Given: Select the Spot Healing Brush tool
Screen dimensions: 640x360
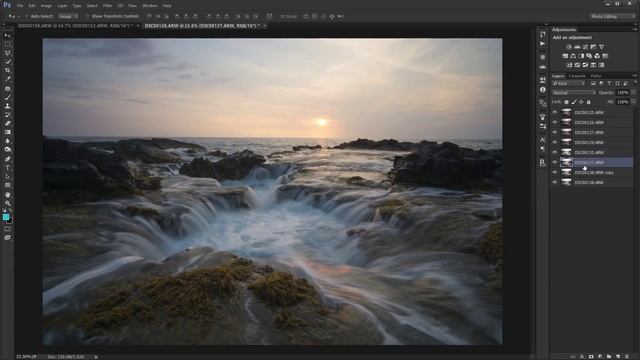Looking at the screenshot, I should click(x=7, y=89).
